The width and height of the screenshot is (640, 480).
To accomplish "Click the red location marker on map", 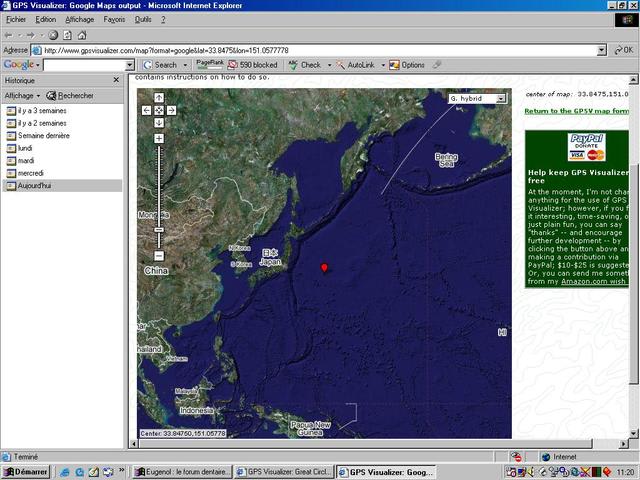I will tap(323, 267).
